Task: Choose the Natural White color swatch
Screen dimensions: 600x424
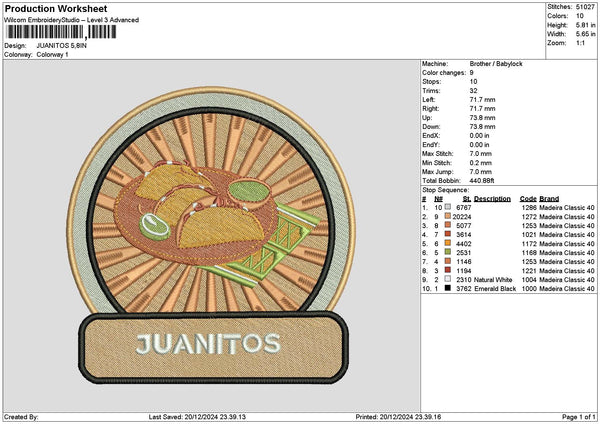Action: pos(447,279)
